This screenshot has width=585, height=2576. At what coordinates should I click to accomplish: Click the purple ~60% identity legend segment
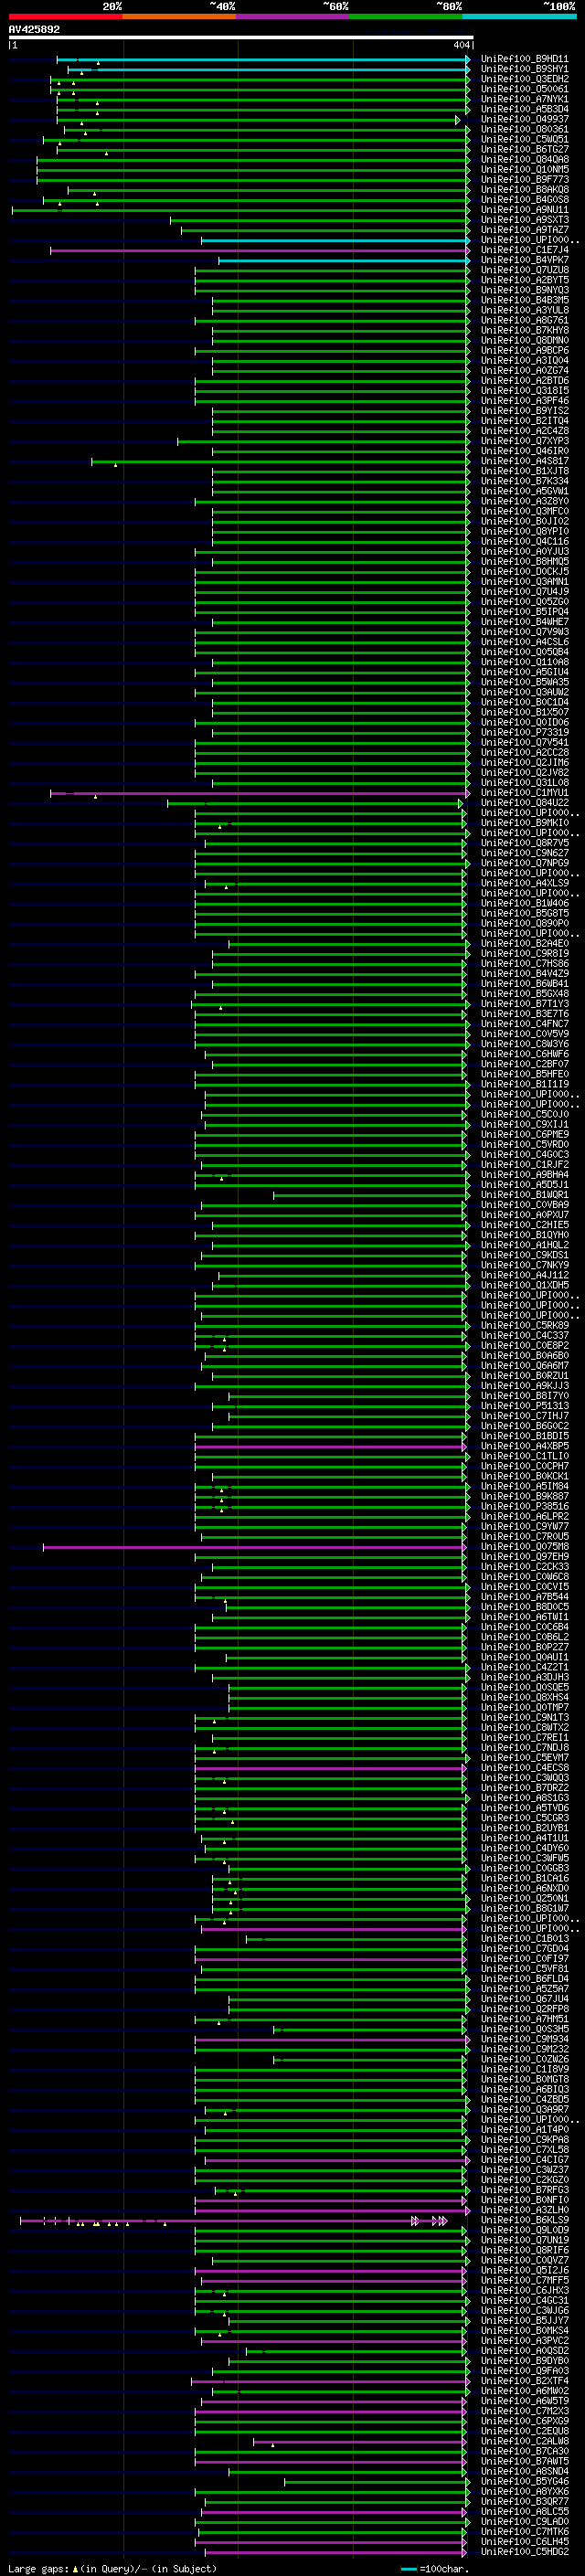(293, 16)
